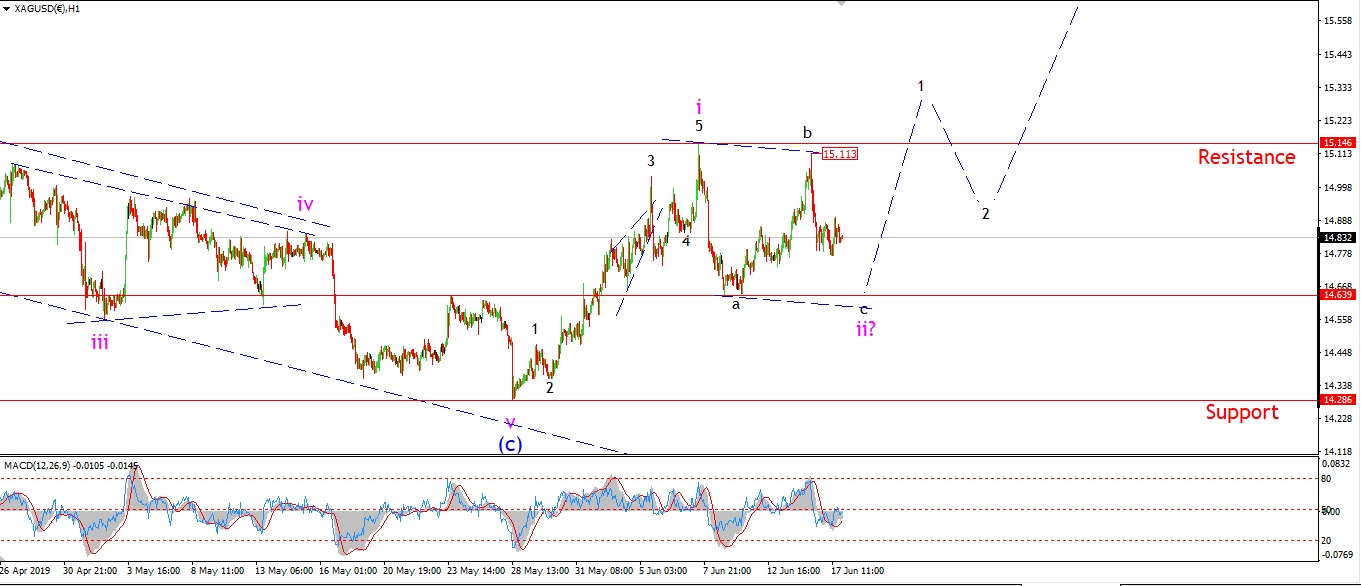Click the 0.0832 value on MACD scale
This screenshot has width=1361, height=586.
tap(1337, 465)
